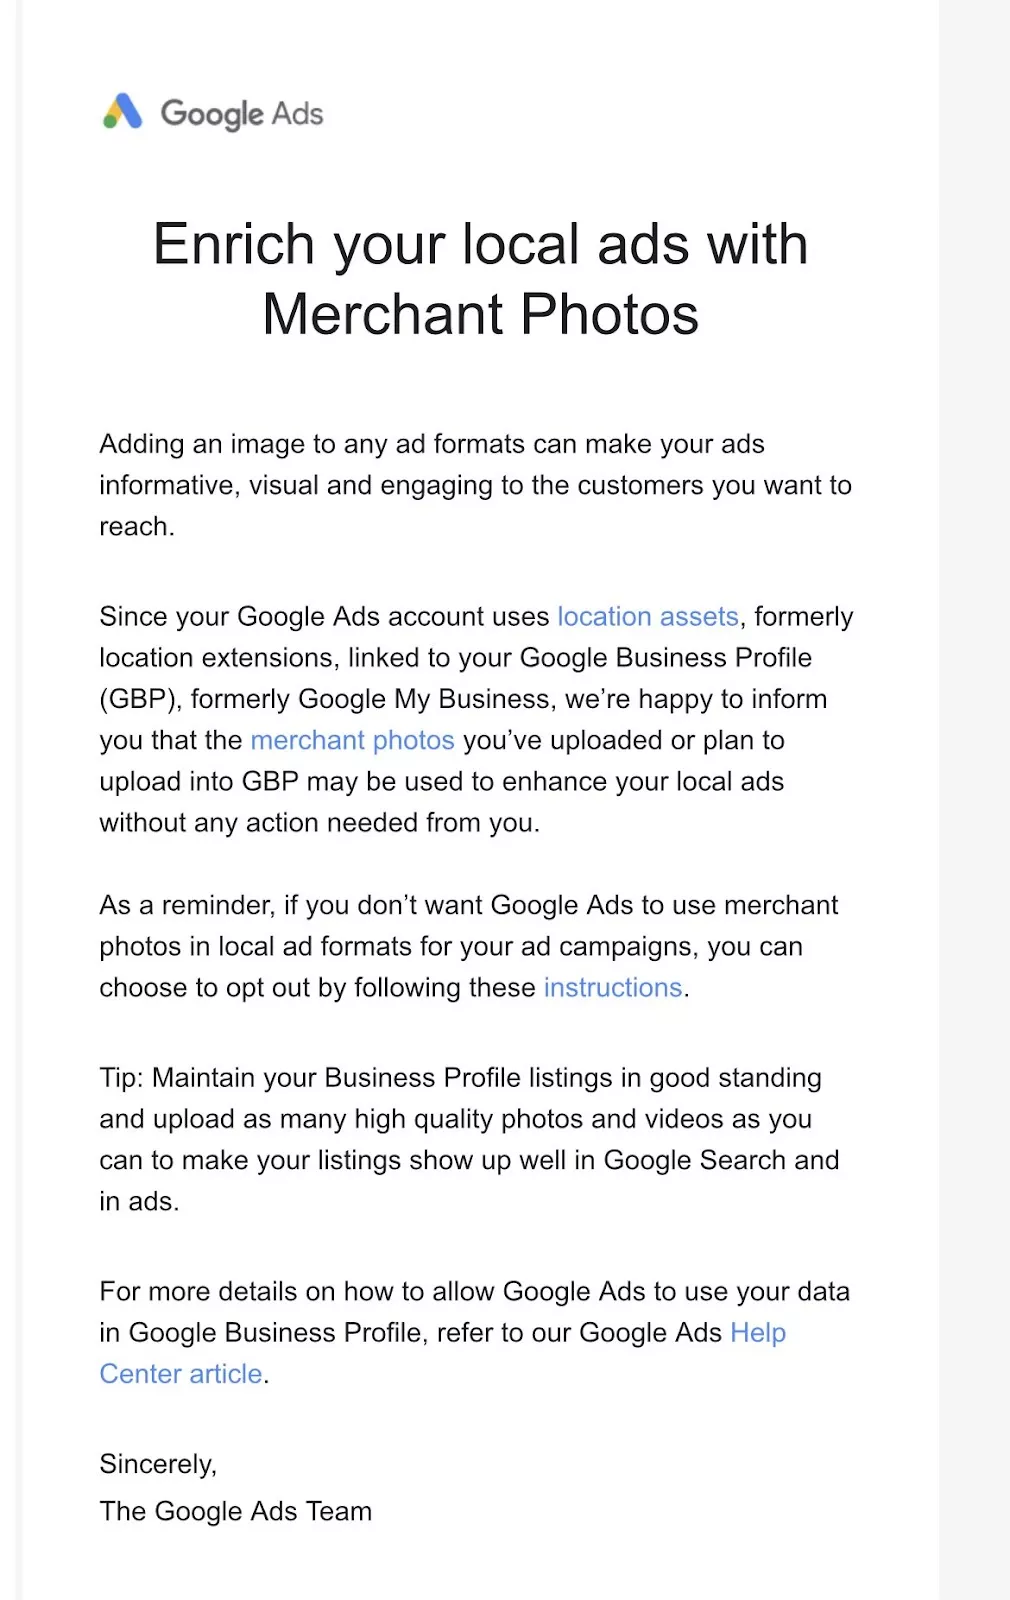Click the "As a reminder" paragraph
1010x1600 pixels.
click(469, 946)
